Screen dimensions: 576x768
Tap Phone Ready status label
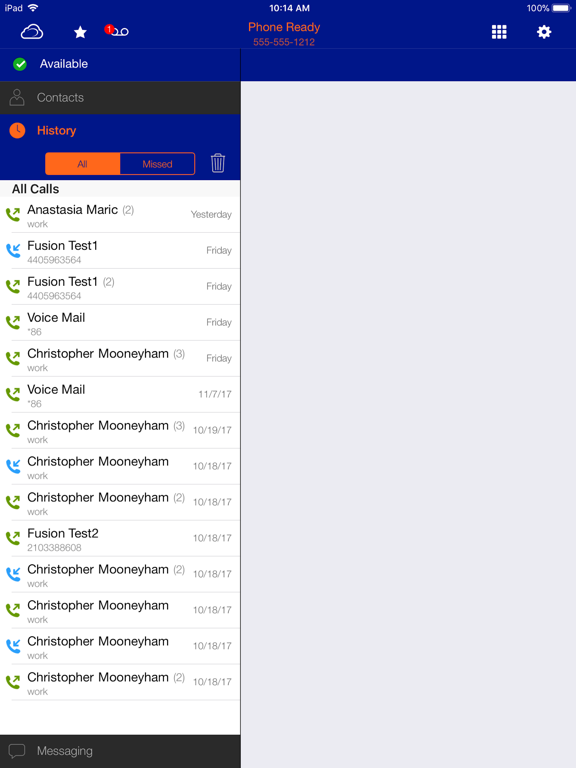pos(284,27)
